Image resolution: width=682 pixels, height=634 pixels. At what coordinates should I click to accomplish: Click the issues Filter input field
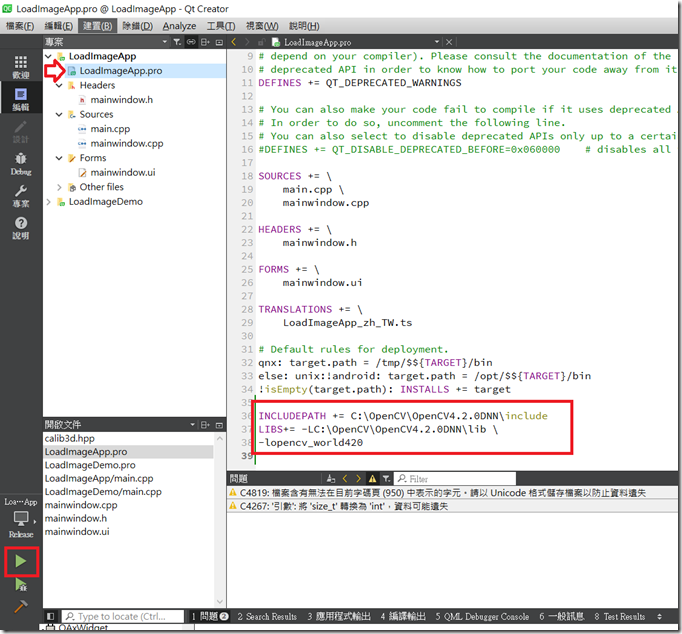pyautogui.click(x=455, y=479)
